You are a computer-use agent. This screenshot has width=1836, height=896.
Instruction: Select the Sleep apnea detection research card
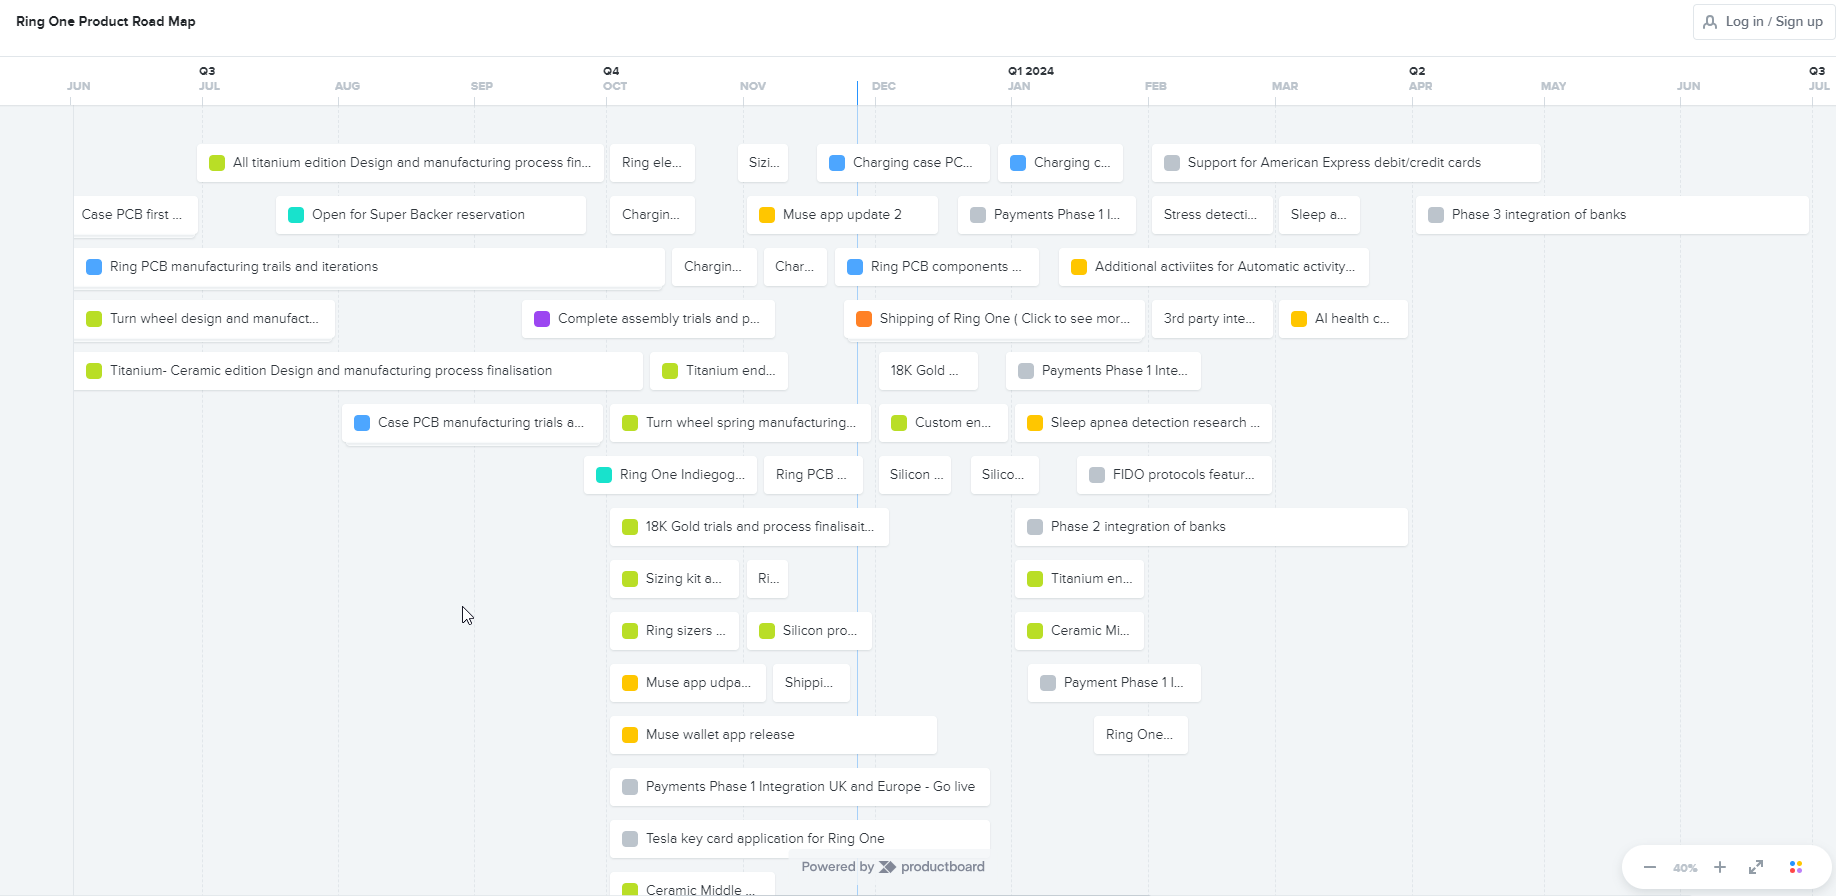(x=1143, y=423)
